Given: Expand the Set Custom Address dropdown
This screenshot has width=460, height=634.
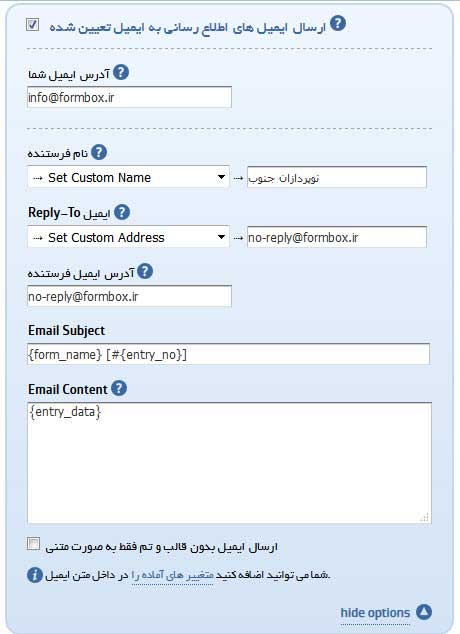Looking at the screenshot, I should click(128, 237).
